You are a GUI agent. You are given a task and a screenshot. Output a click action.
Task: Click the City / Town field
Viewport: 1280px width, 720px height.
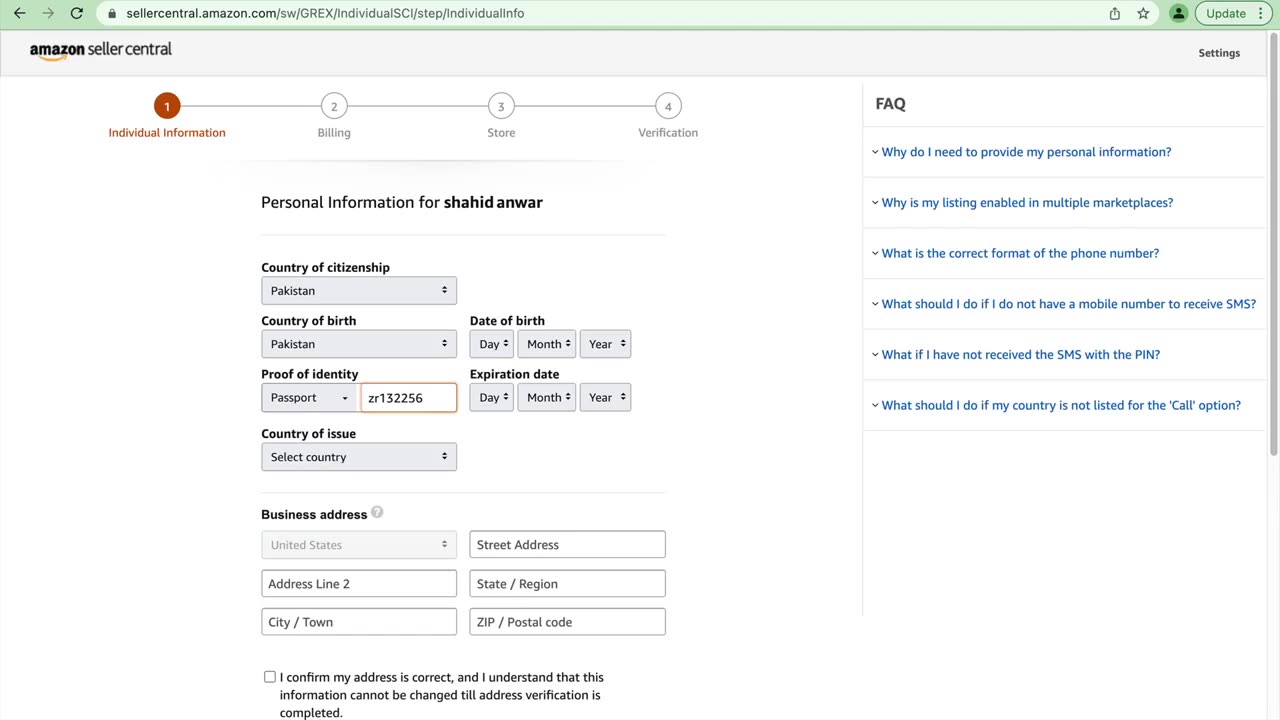[359, 622]
